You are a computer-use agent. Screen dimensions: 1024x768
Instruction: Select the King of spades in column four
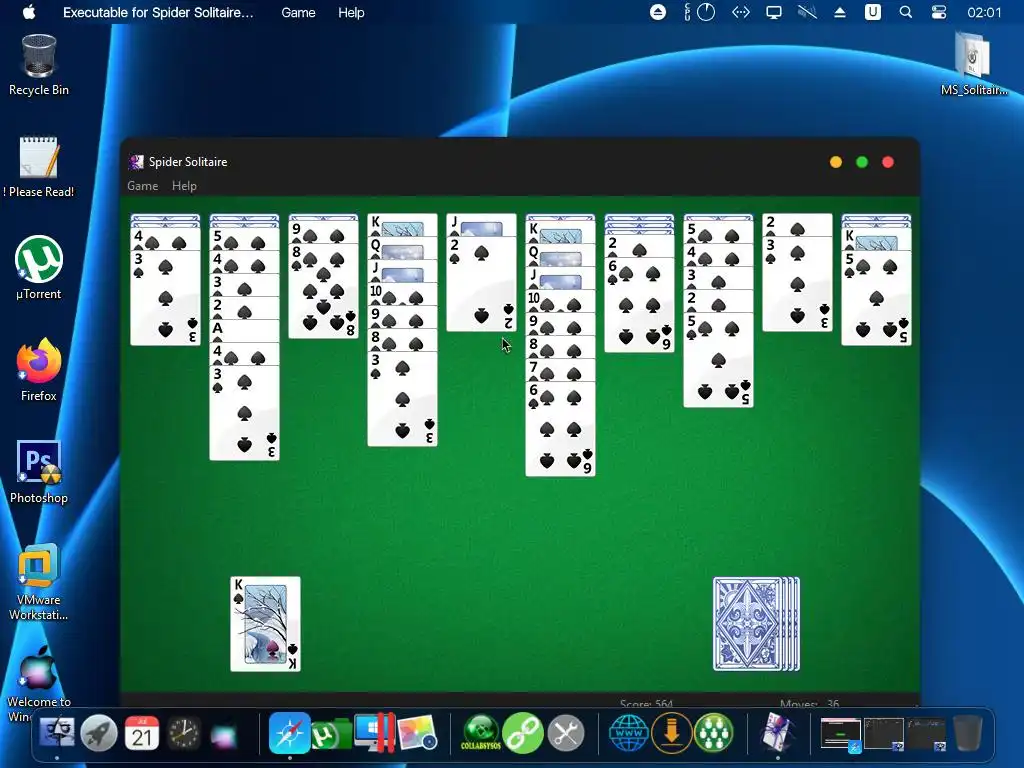[x=402, y=225]
